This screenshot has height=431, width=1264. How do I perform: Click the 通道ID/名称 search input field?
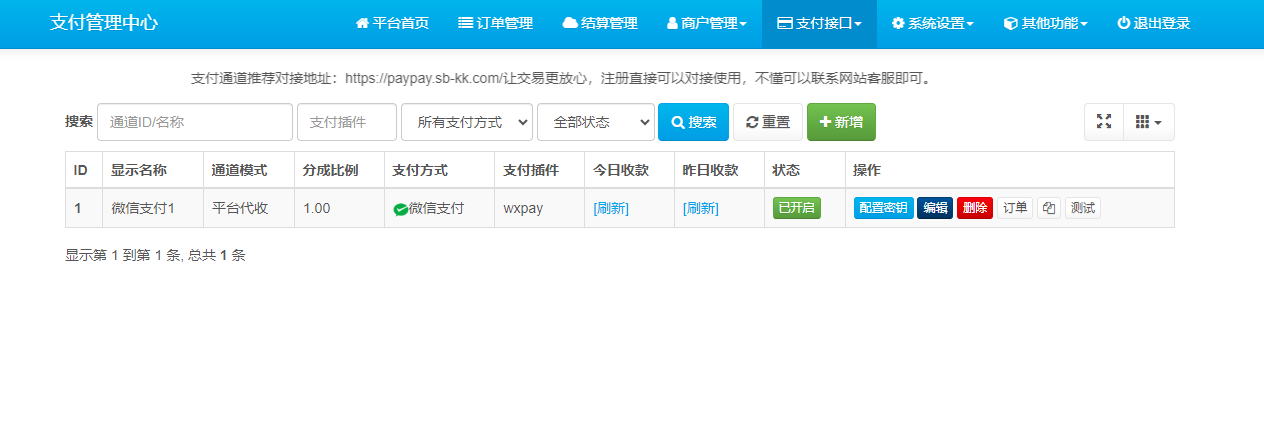pyautogui.click(x=195, y=122)
